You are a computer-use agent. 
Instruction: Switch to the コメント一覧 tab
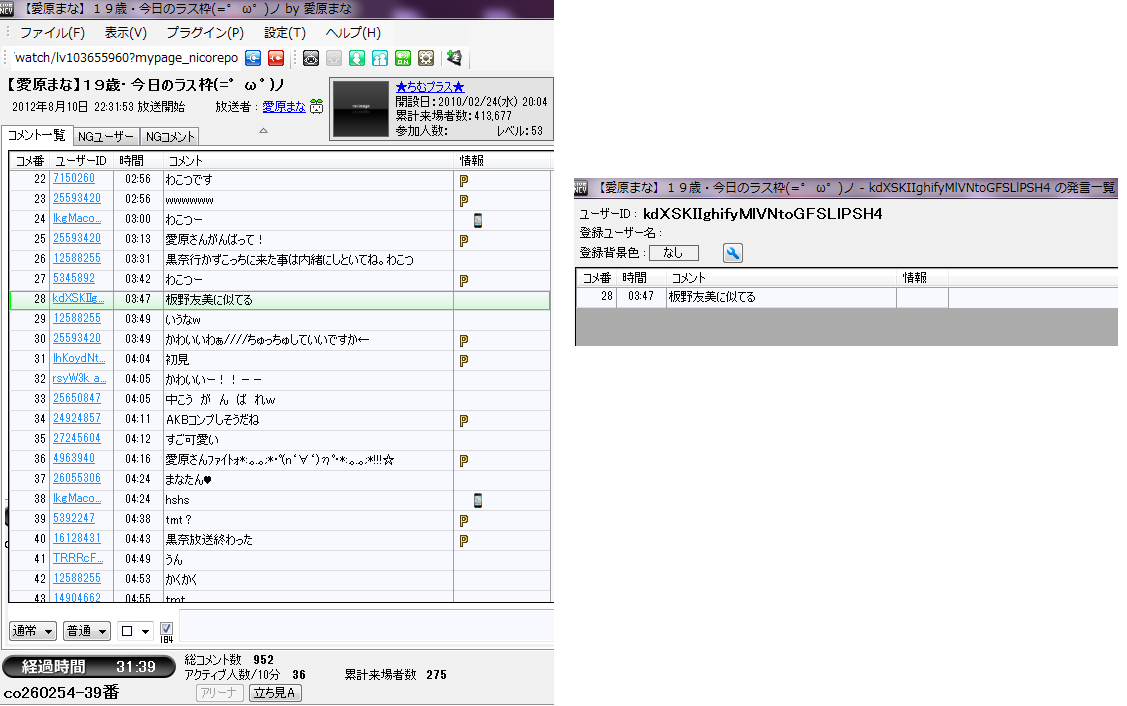[x=36, y=135]
